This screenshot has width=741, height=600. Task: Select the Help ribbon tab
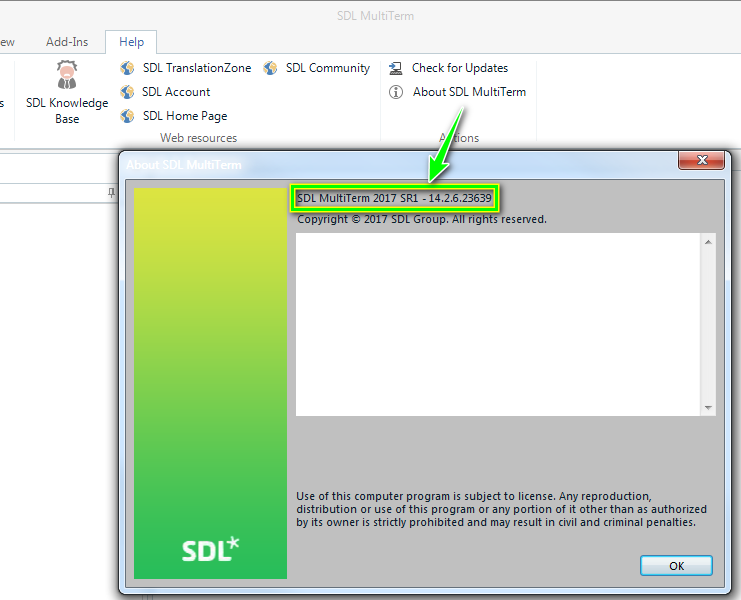click(131, 42)
